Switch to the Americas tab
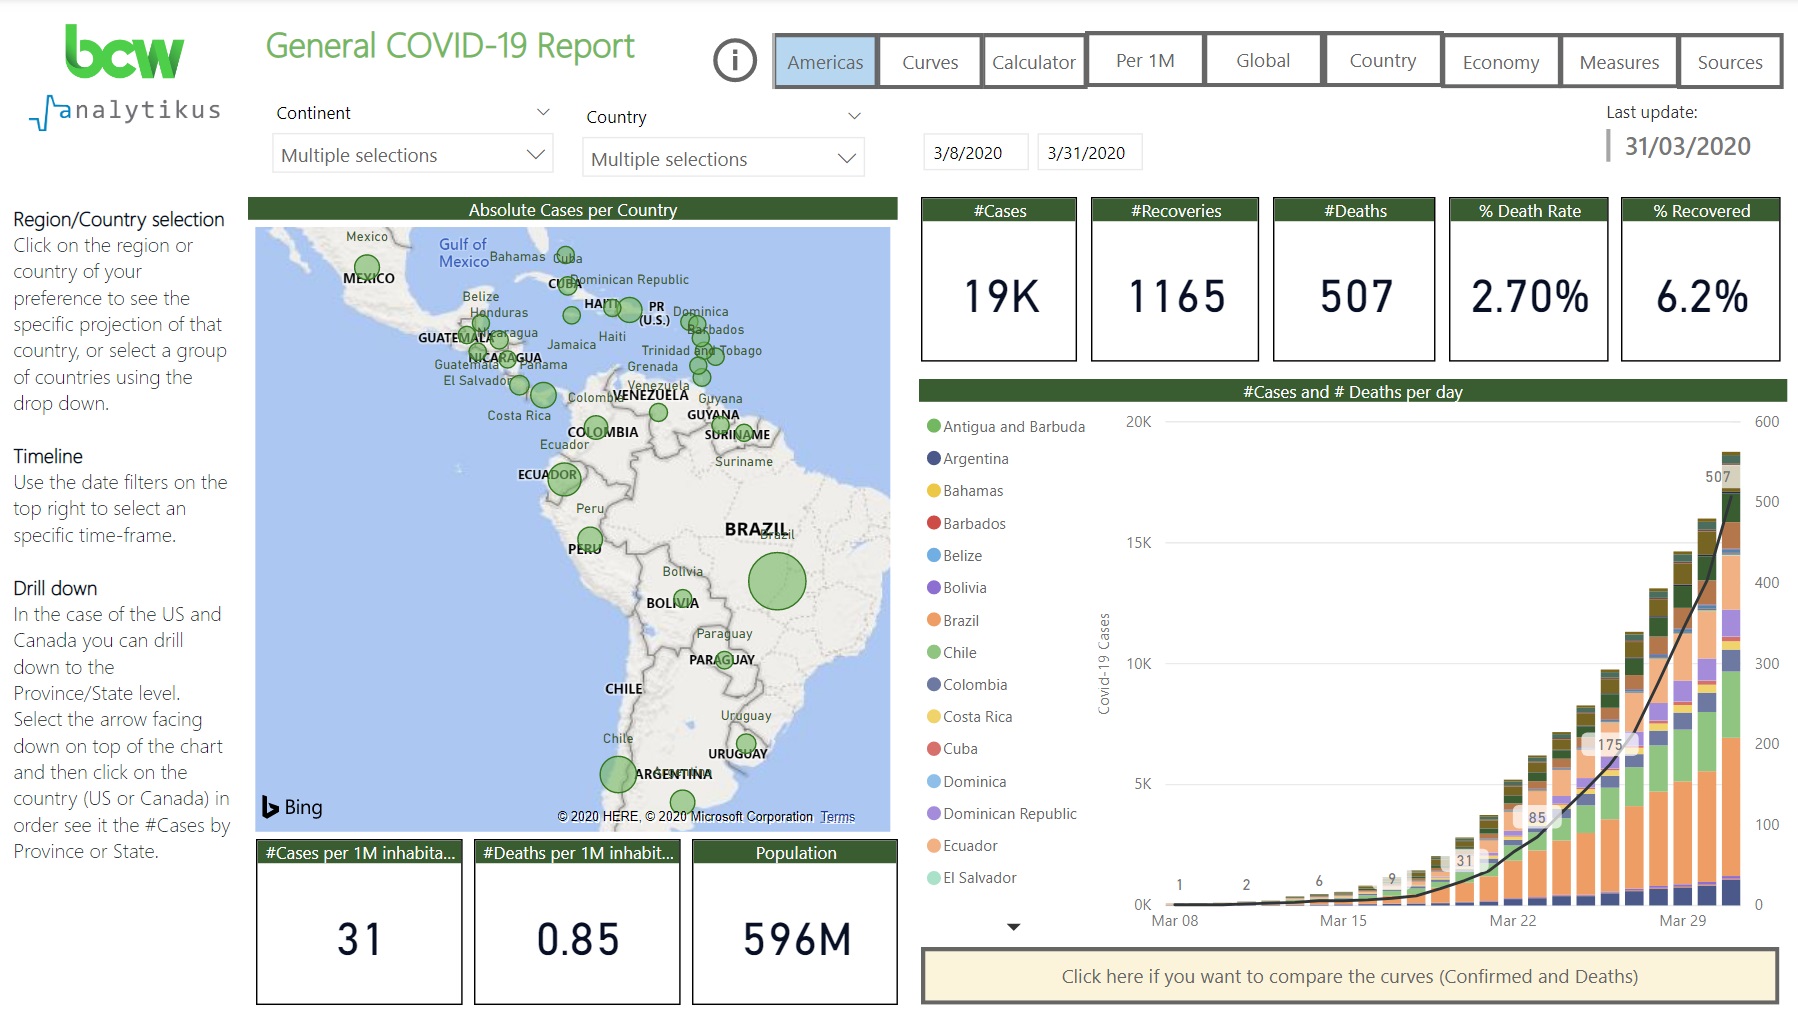1798x1012 pixels. (825, 62)
